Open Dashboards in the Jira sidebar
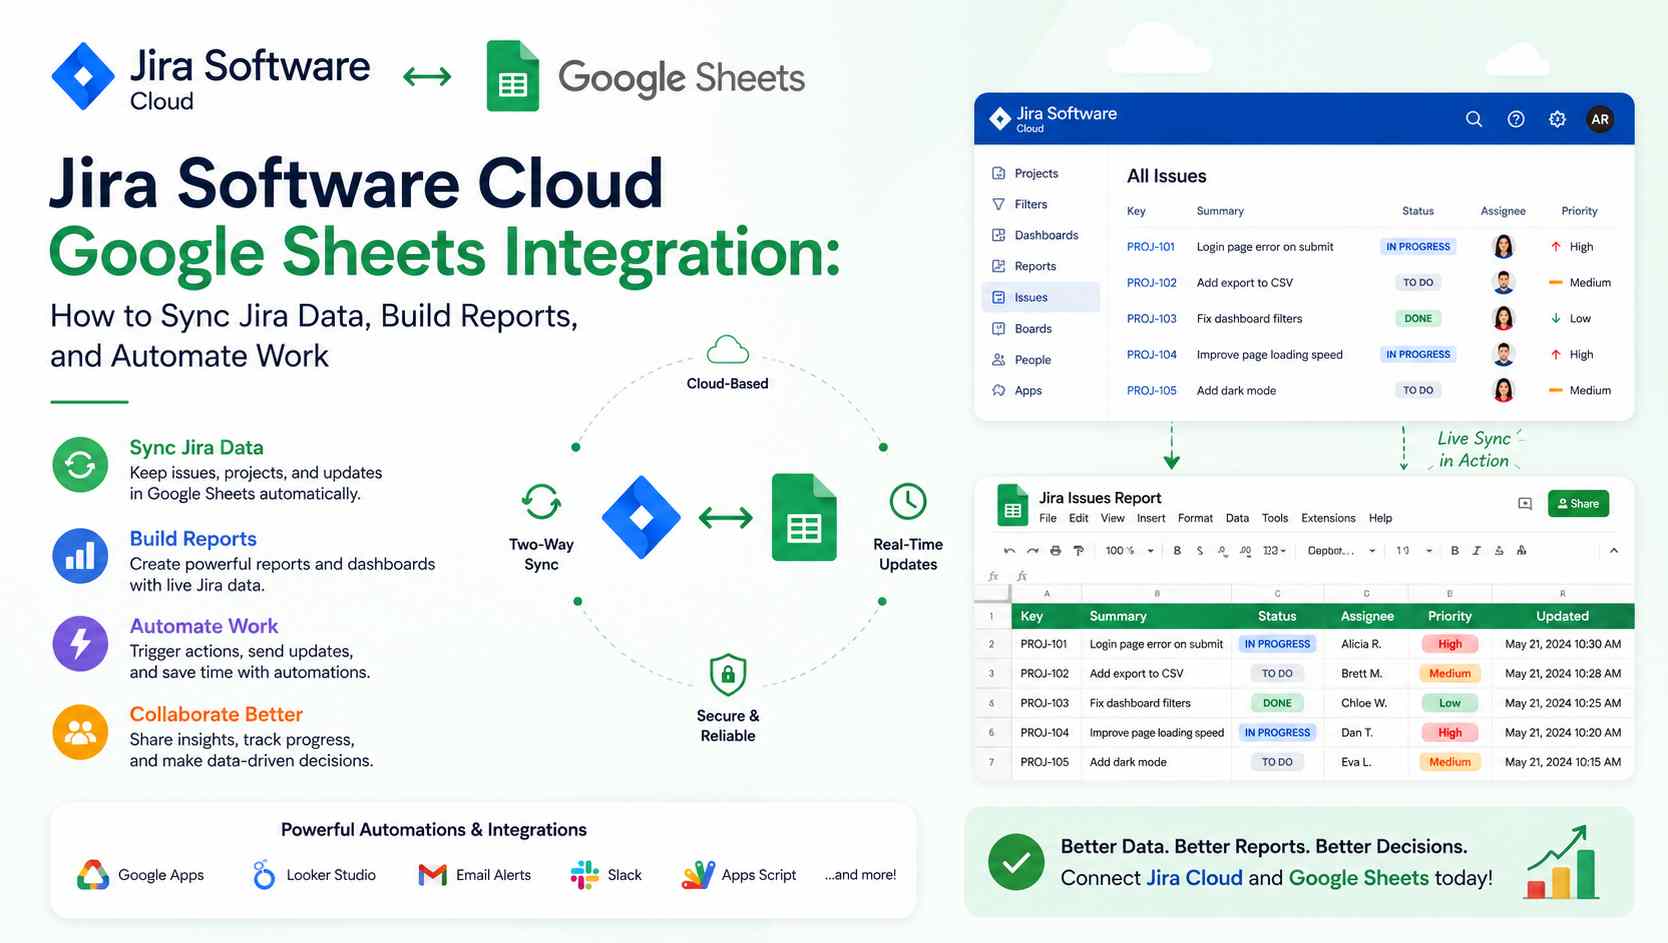 pyautogui.click(x=1036, y=235)
